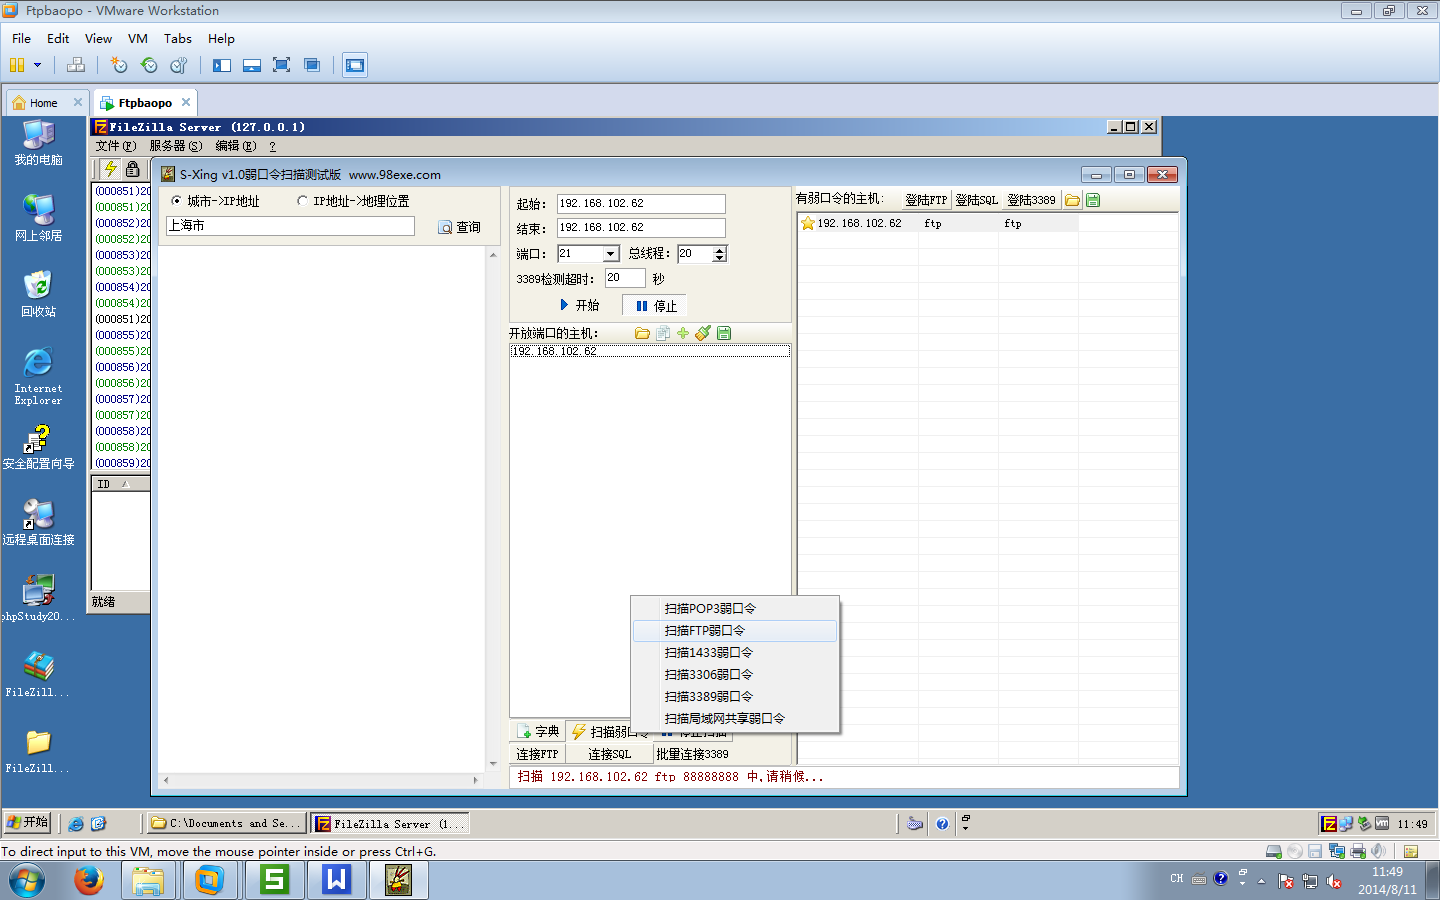Click the 连接SQL button
Screen dimensions: 1440x900
609,754
